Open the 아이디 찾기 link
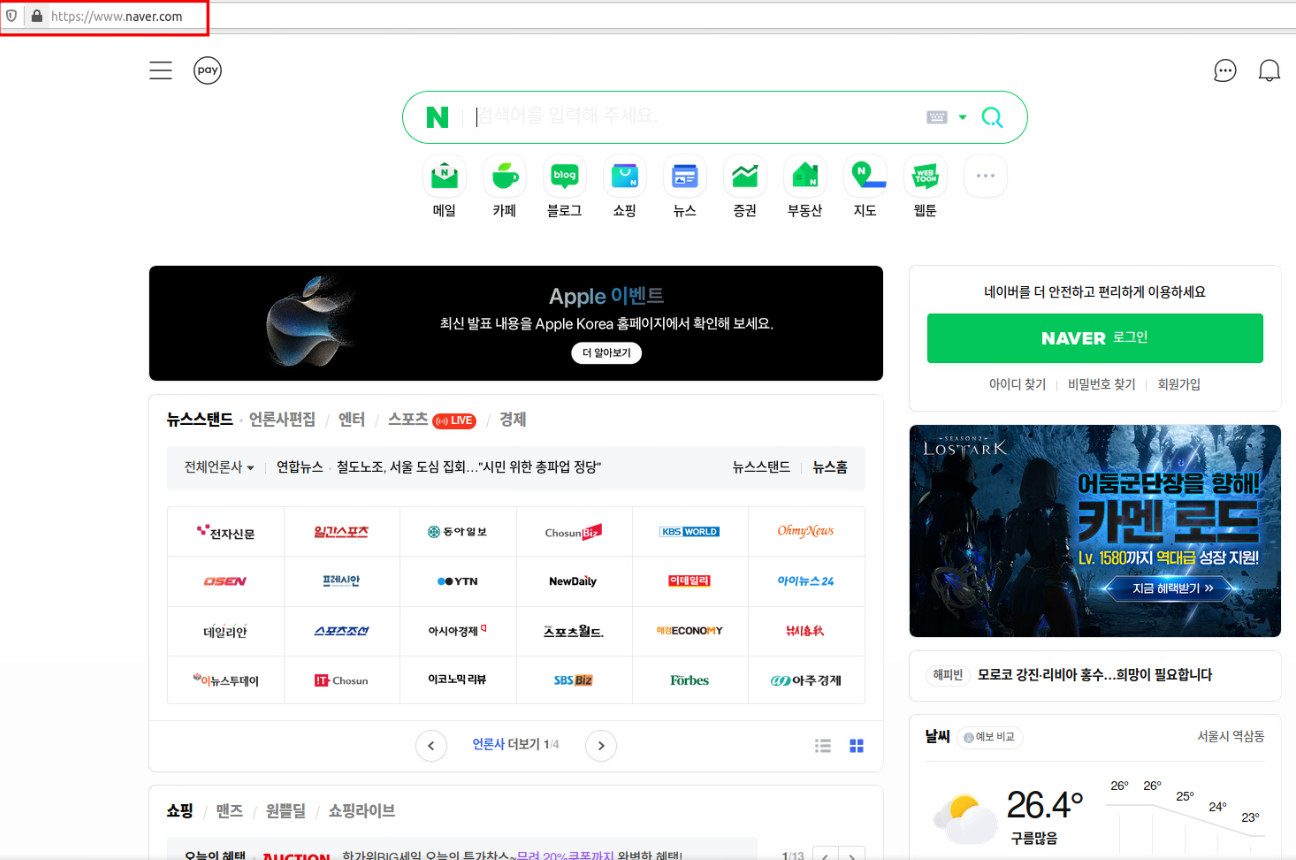 [1017, 384]
